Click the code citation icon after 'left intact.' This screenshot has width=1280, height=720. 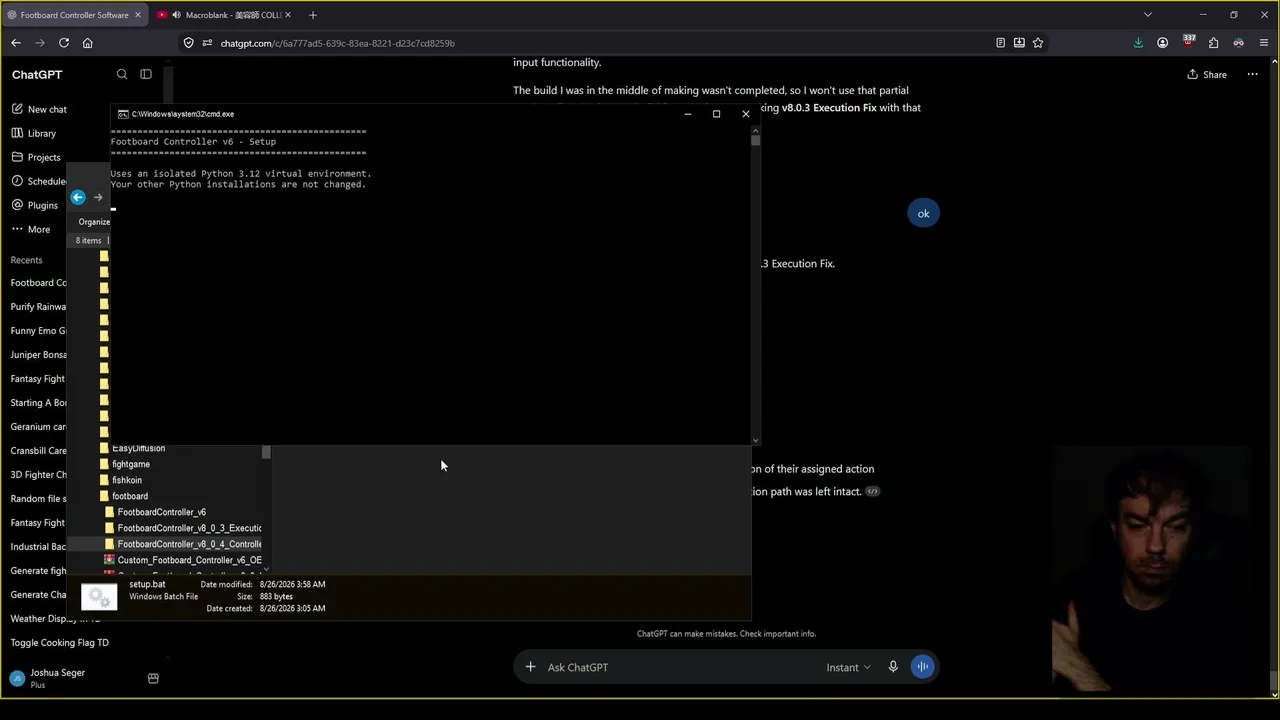click(873, 491)
